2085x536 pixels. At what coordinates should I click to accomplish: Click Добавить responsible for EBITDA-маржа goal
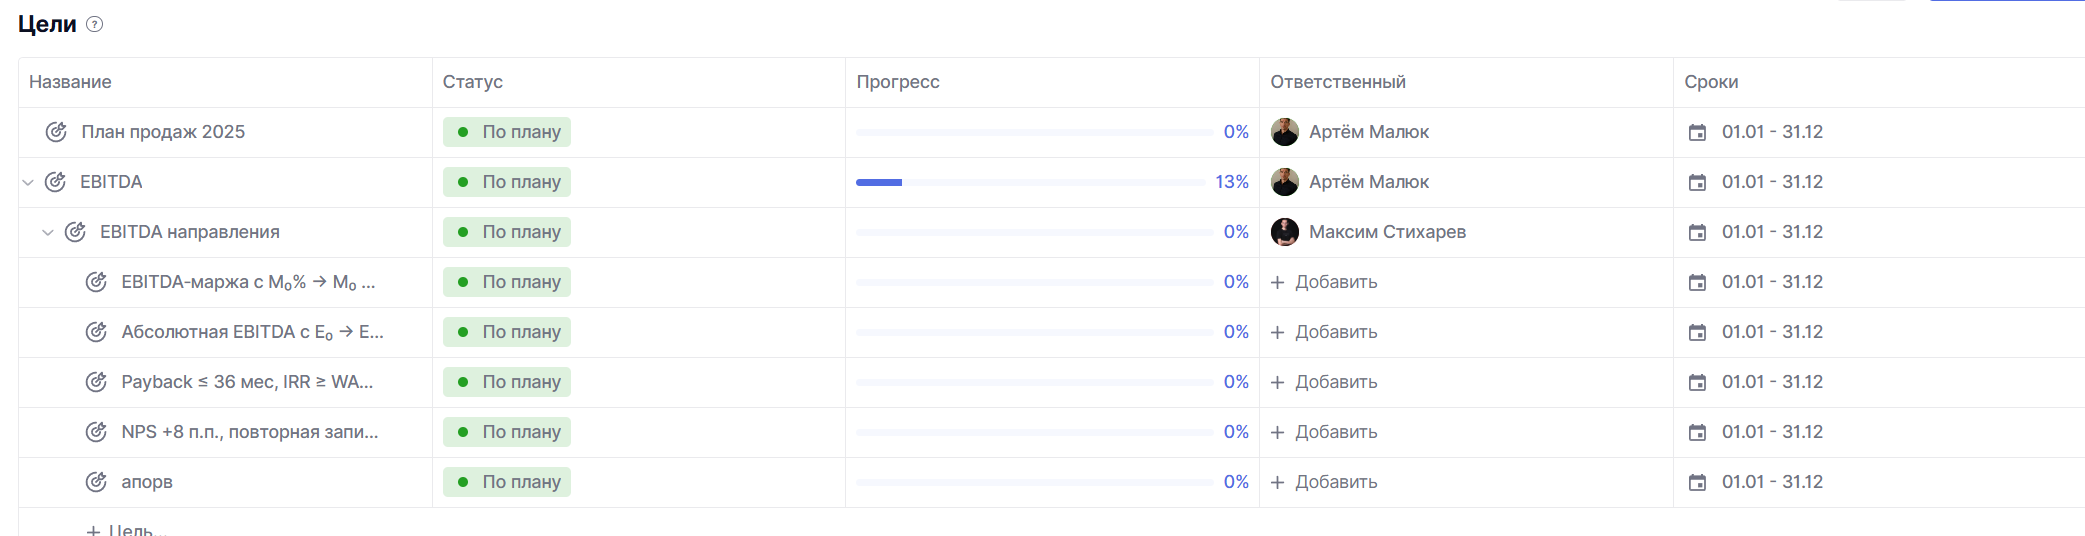pos(1325,282)
